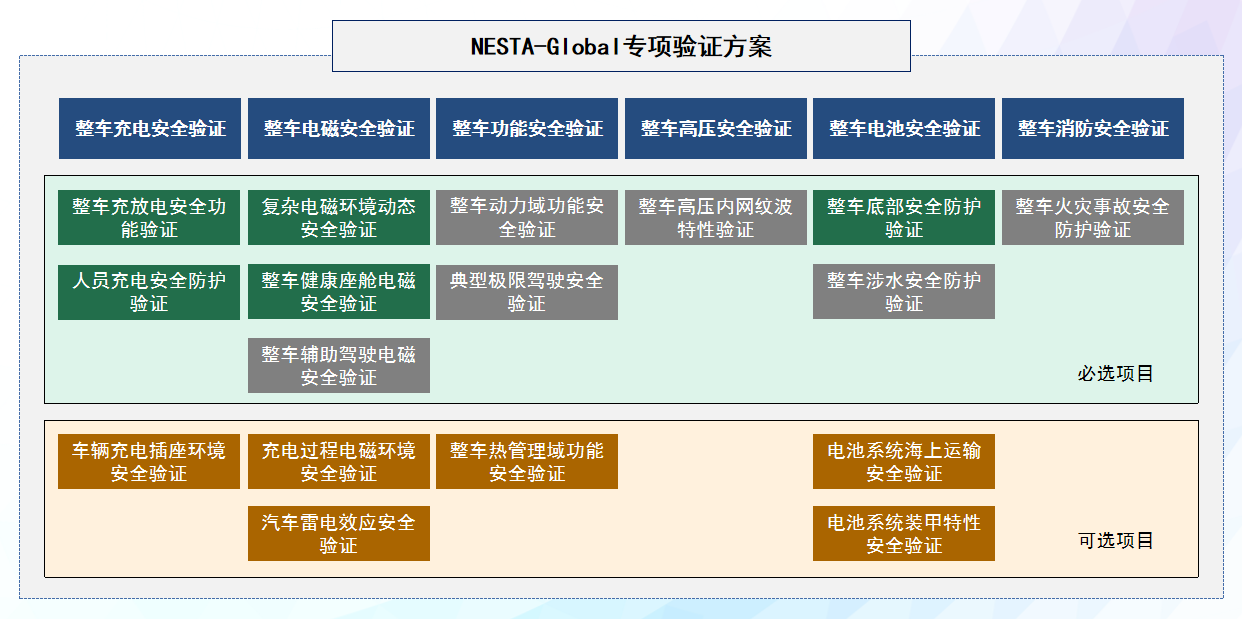Select the 整车电磁安全验证 category
Screen dimensions: 1242x619
(338, 128)
